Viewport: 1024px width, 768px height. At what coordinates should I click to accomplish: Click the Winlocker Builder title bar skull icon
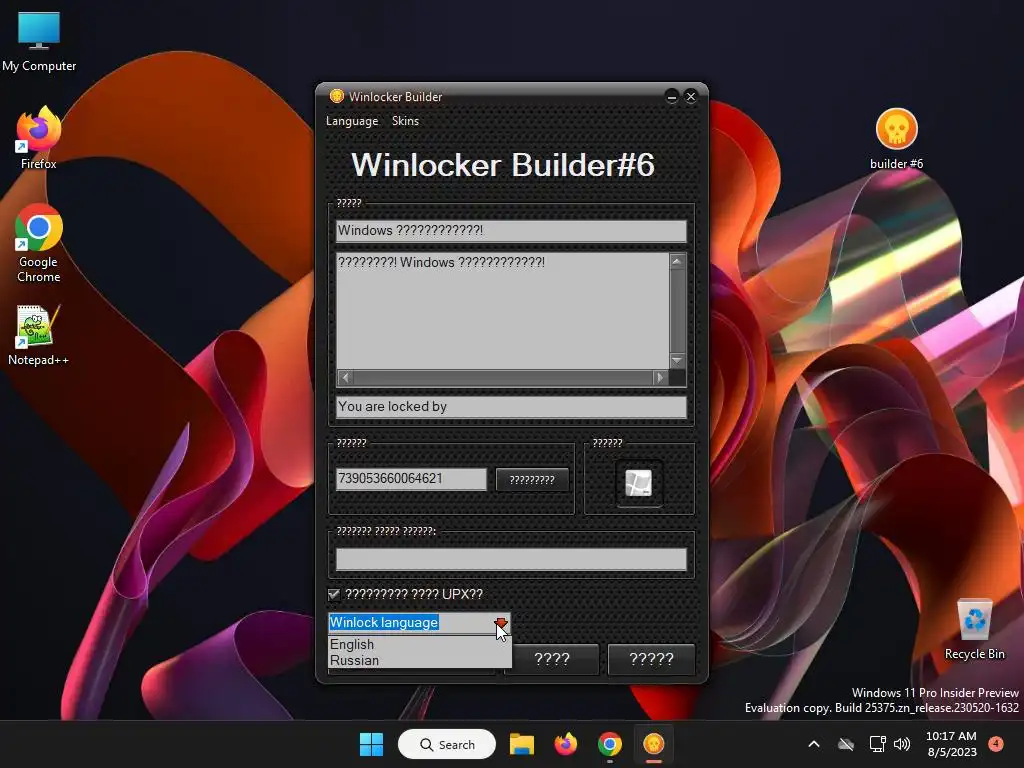(336, 96)
